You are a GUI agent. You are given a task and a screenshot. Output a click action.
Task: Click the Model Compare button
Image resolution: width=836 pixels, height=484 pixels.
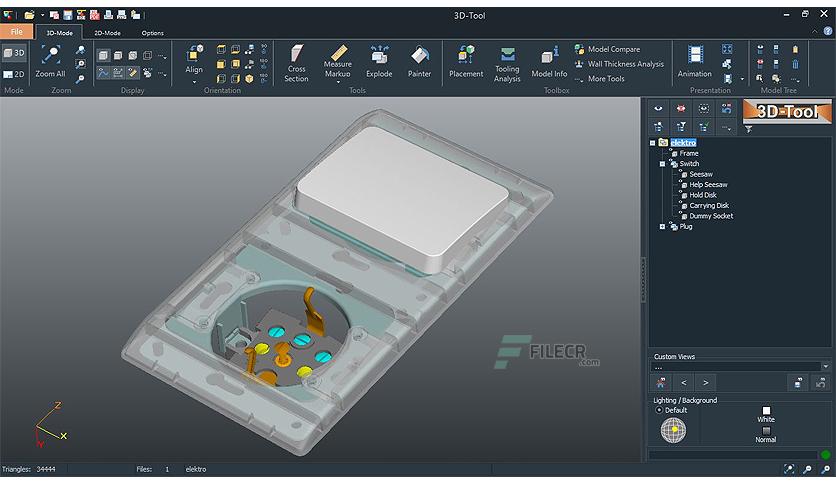coord(607,49)
